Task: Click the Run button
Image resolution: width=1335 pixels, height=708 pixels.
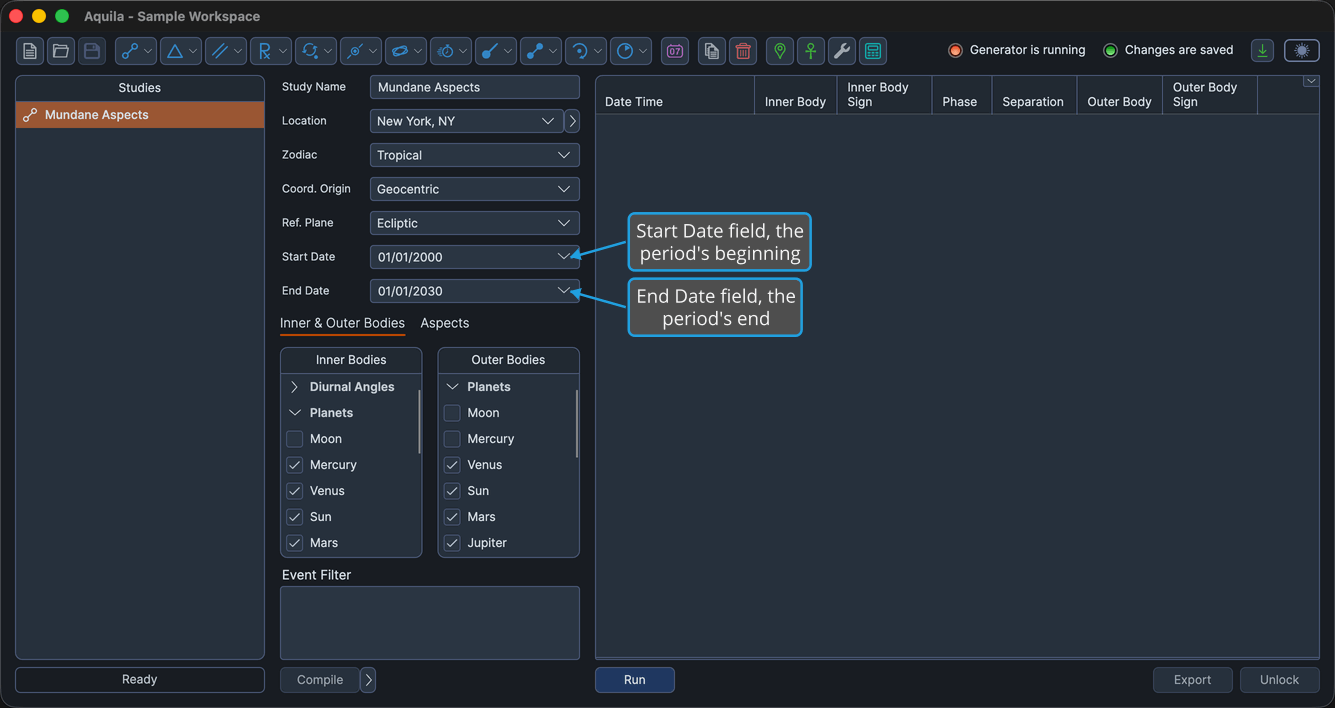Action: tap(635, 680)
